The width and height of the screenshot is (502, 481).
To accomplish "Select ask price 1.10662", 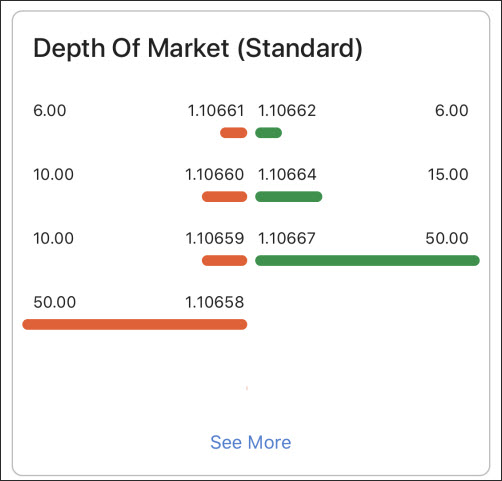I will [x=287, y=111].
